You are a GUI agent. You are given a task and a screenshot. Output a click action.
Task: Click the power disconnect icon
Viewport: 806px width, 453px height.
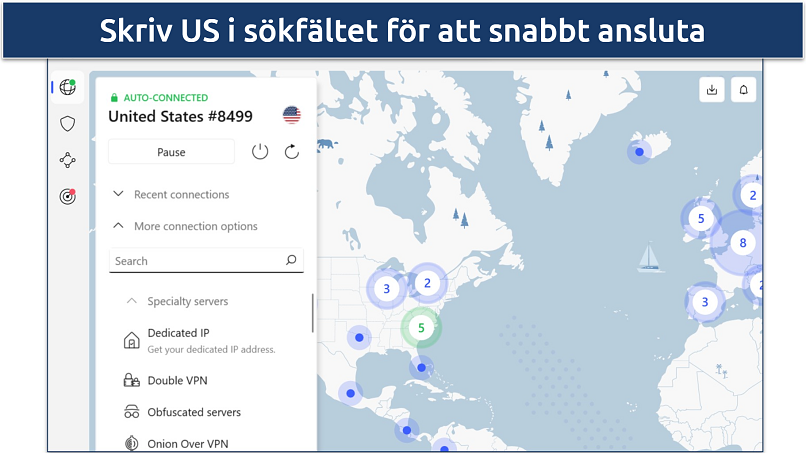coord(260,152)
